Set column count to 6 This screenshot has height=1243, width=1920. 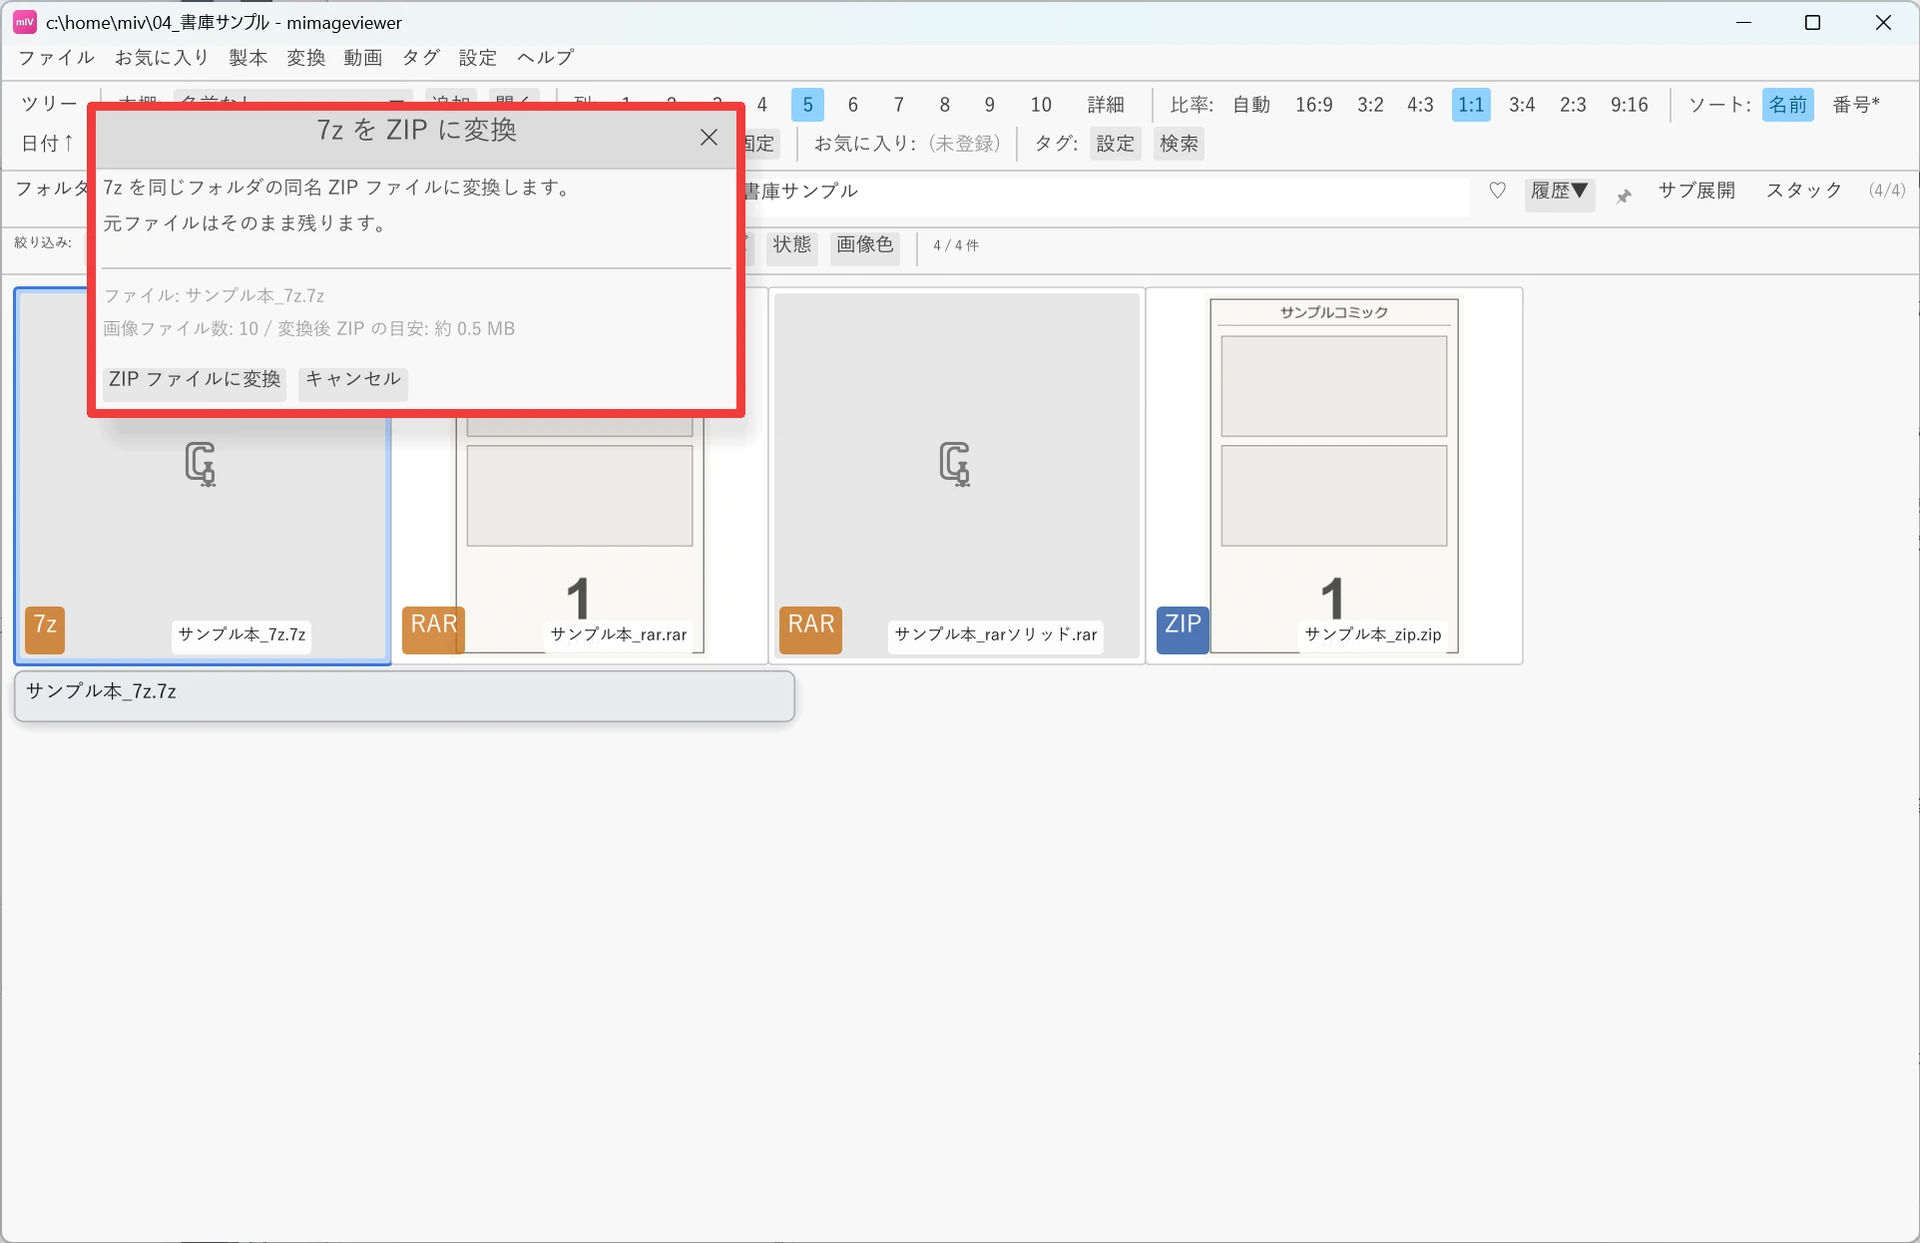click(x=853, y=104)
